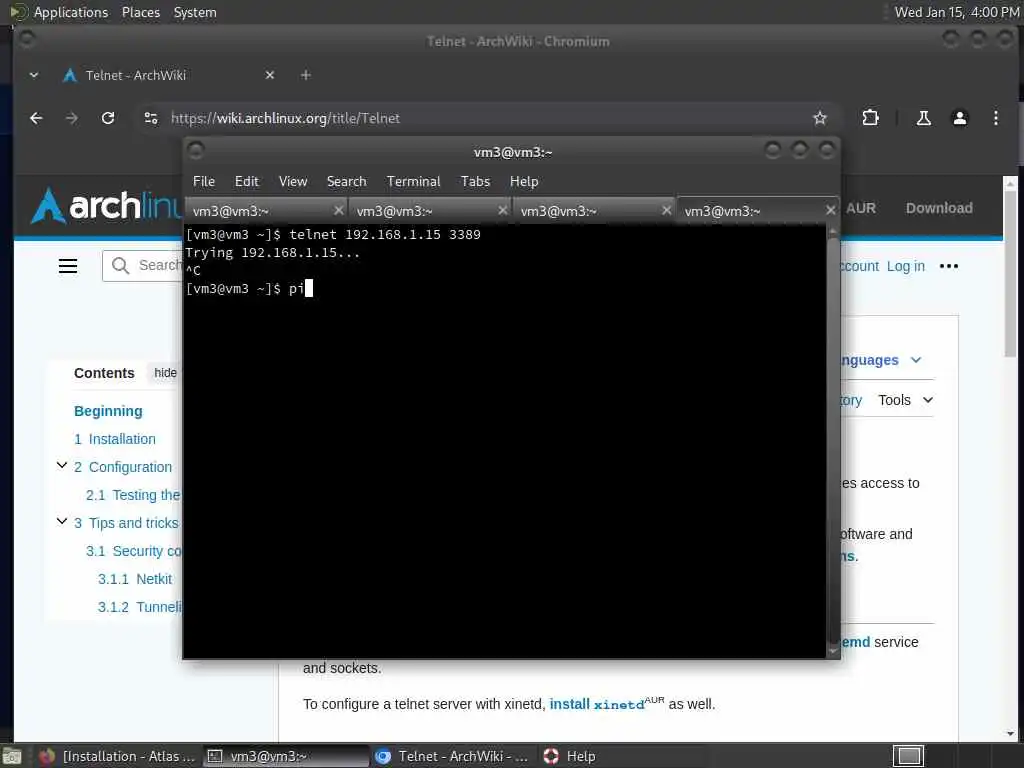Screen dimensions: 1024x768
Task: Reload the Telnet ArchWiki page
Action: click(108, 118)
